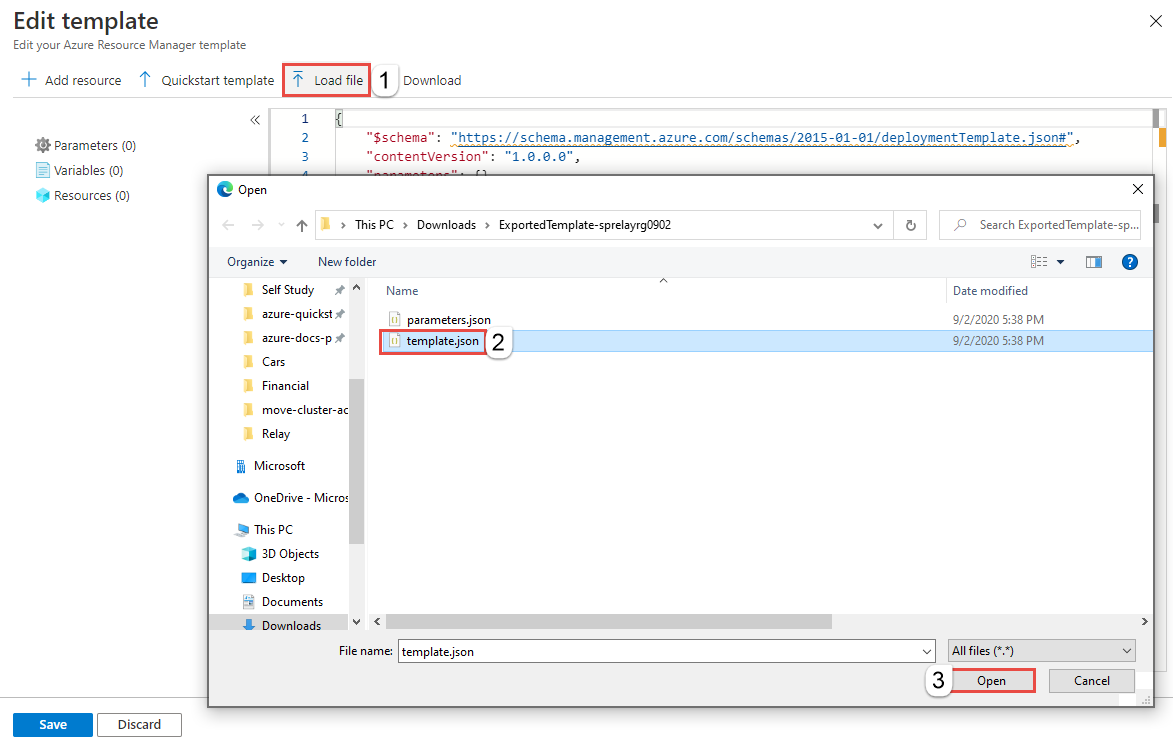This screenshot has height=740, width=1173.
Task: Click the Discard button
Action: tap(139, 724)
